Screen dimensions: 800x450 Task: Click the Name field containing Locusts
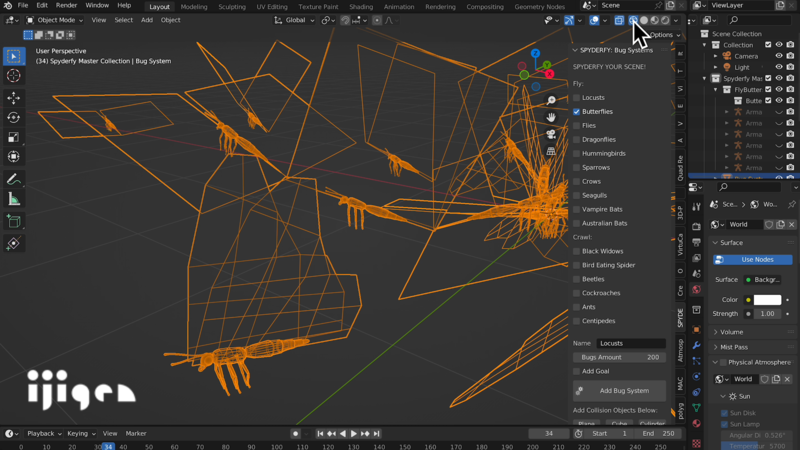point(631,343)
